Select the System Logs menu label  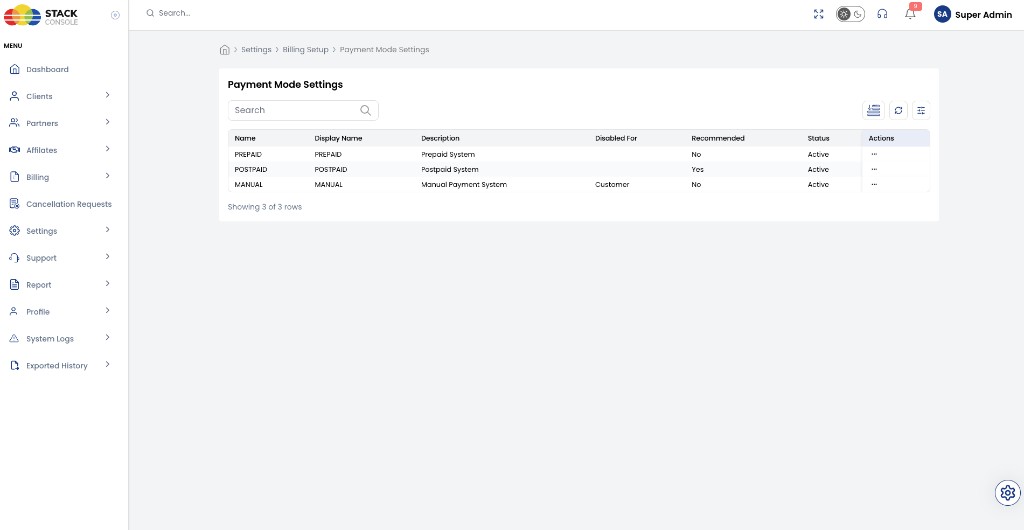[x=50, y=339]
